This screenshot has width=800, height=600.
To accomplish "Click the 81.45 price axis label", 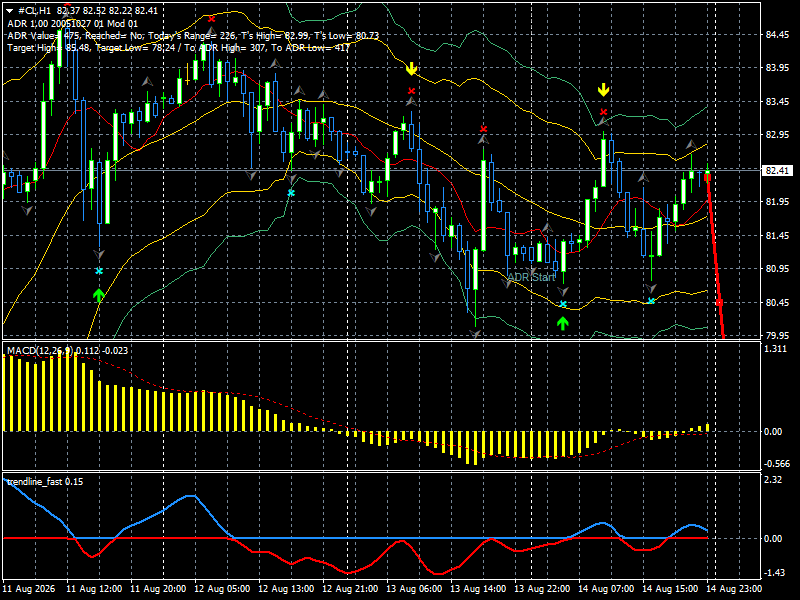I will coord(777,235).
